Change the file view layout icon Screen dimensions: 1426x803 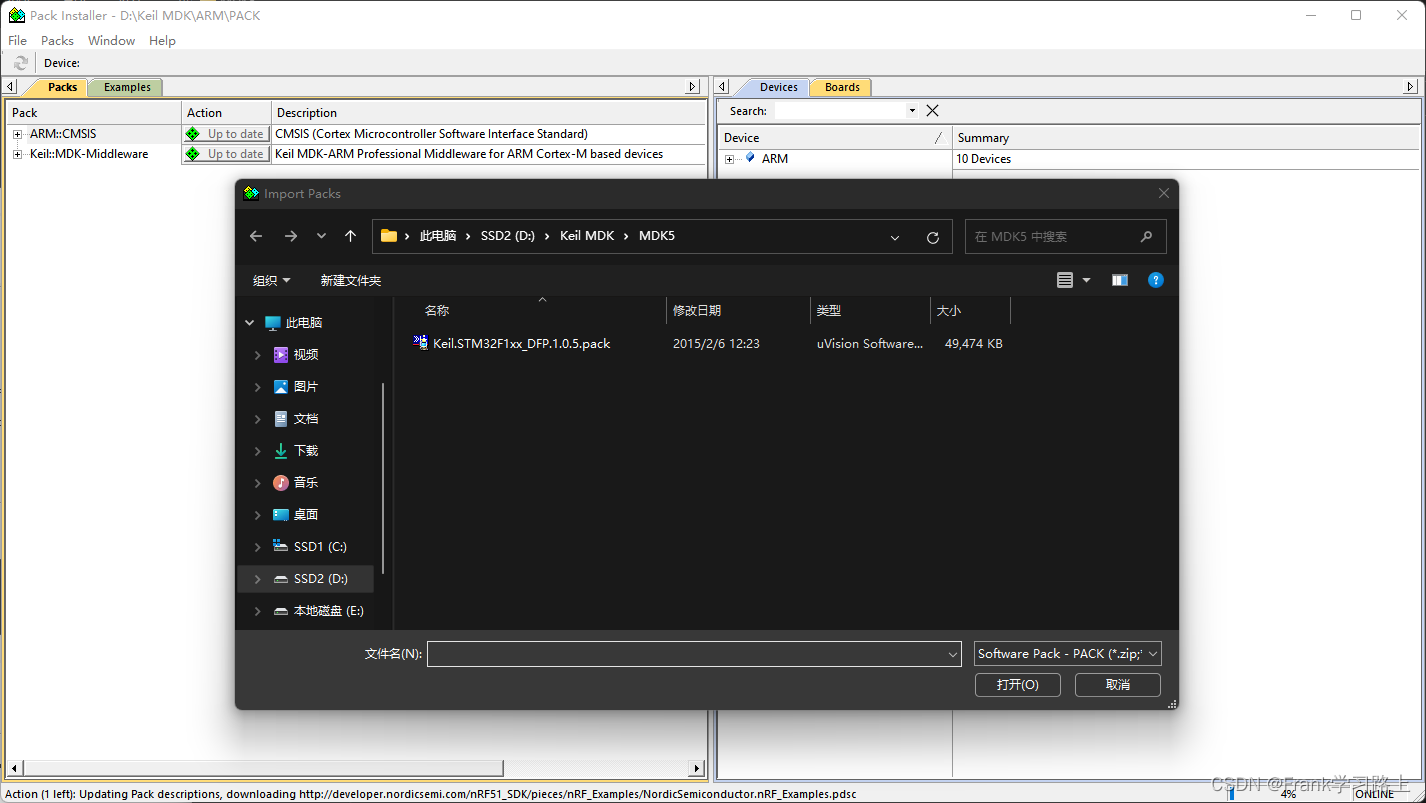[1065, 280]
